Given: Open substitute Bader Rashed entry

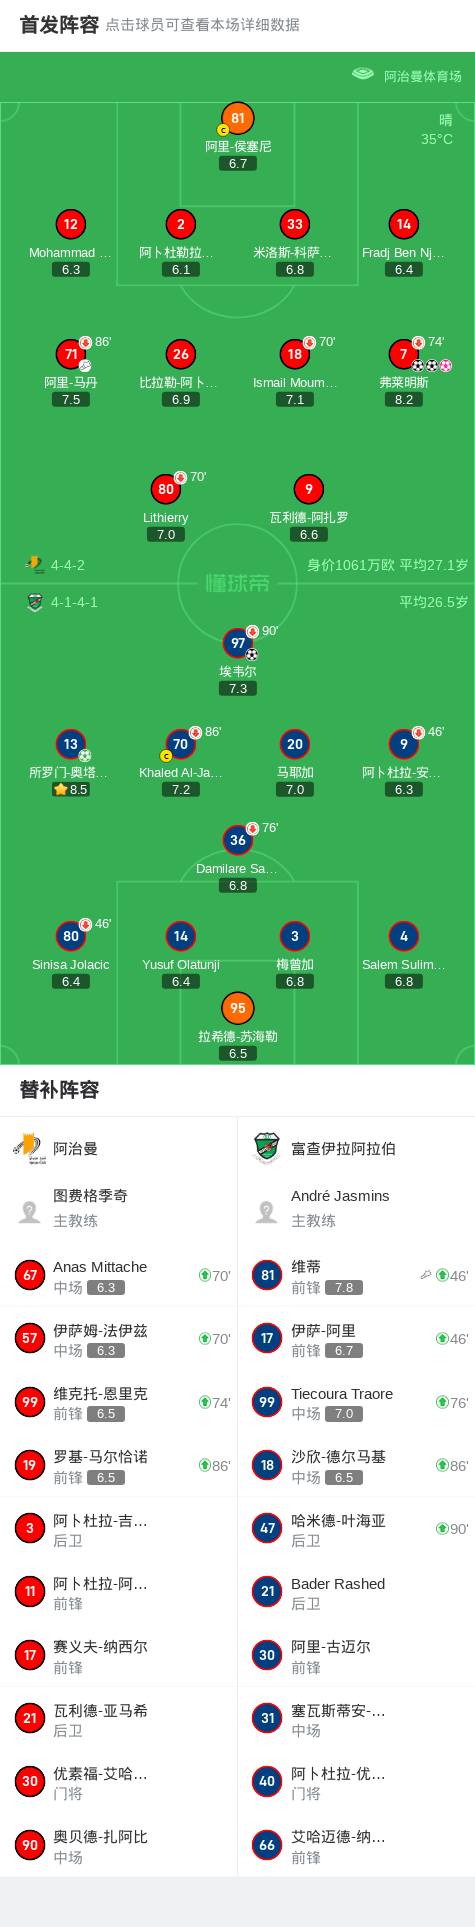Looking at the screenshot, I should (356, 1593).
